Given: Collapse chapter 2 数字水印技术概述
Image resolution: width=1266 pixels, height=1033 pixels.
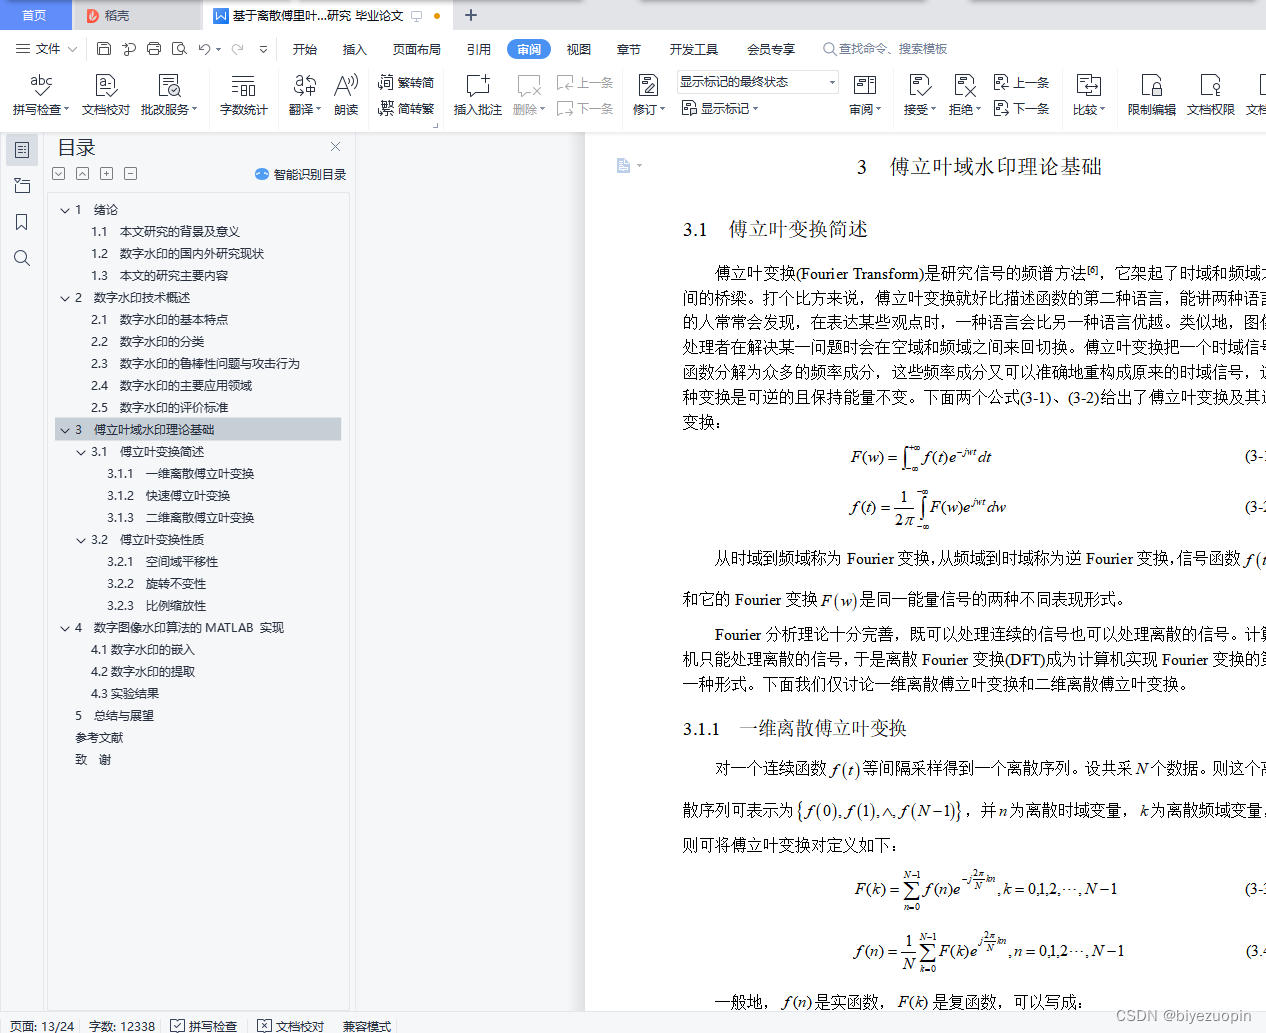Looking at the screenshot, I should (x=65, y=298).
